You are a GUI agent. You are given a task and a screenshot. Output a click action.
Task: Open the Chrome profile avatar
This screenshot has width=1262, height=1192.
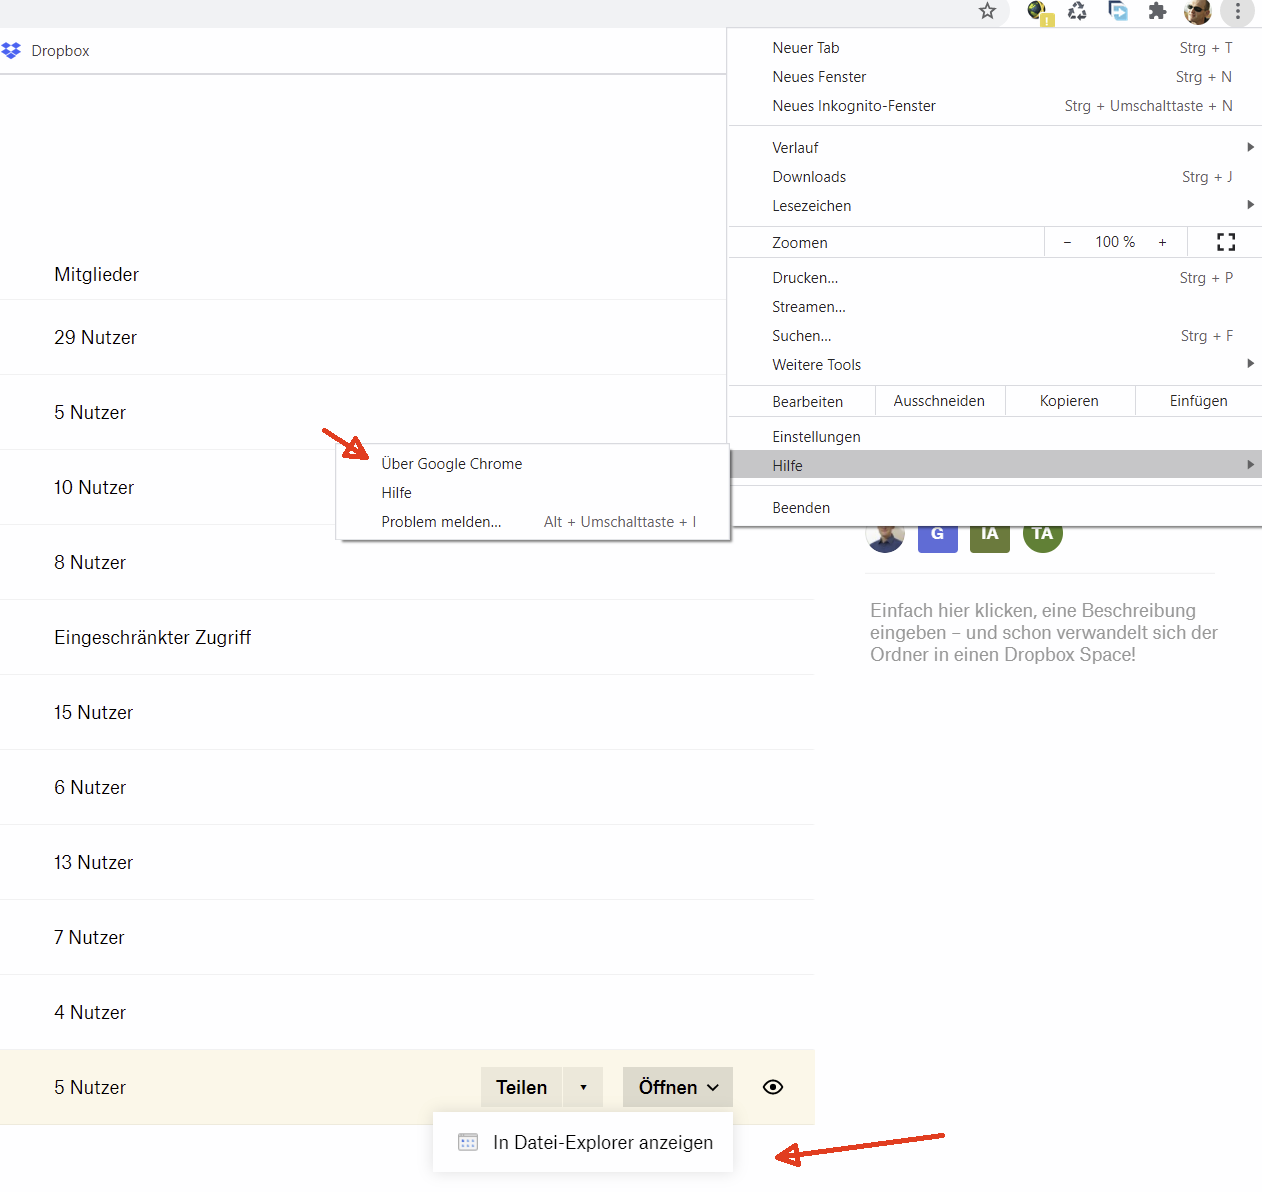pos(1197,12)
